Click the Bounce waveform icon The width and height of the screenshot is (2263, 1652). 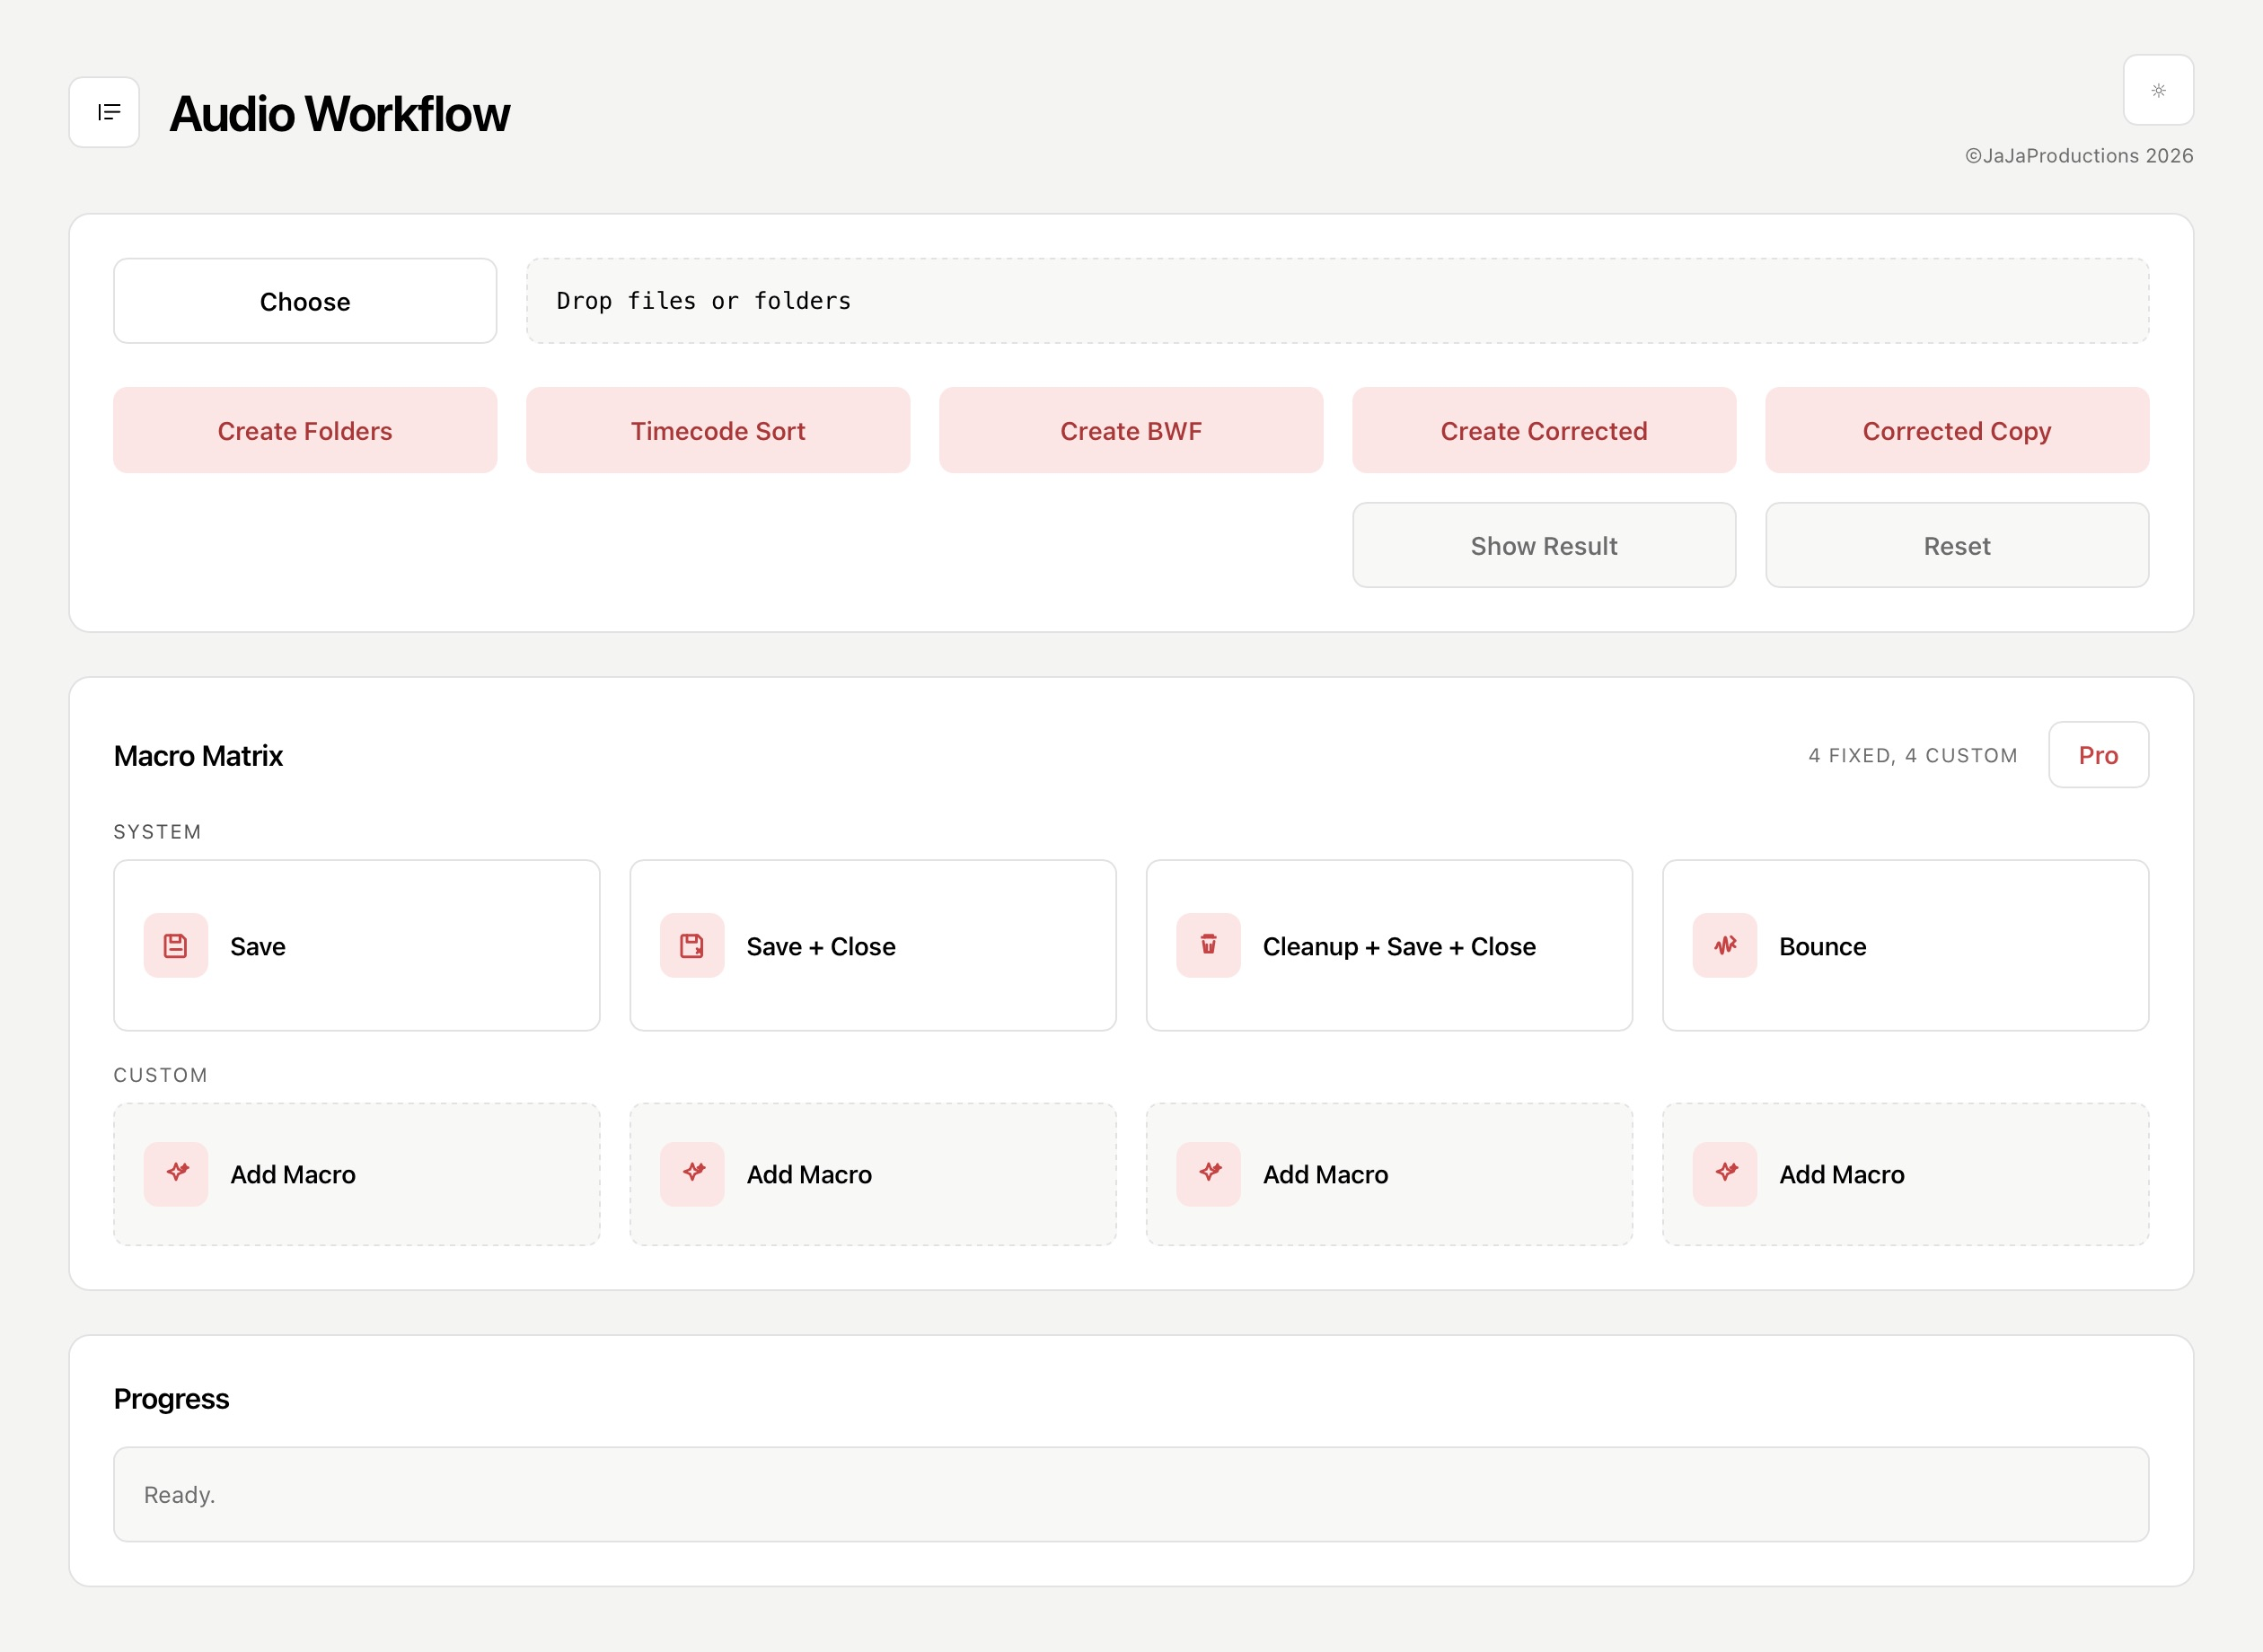tap(1724, 945)
